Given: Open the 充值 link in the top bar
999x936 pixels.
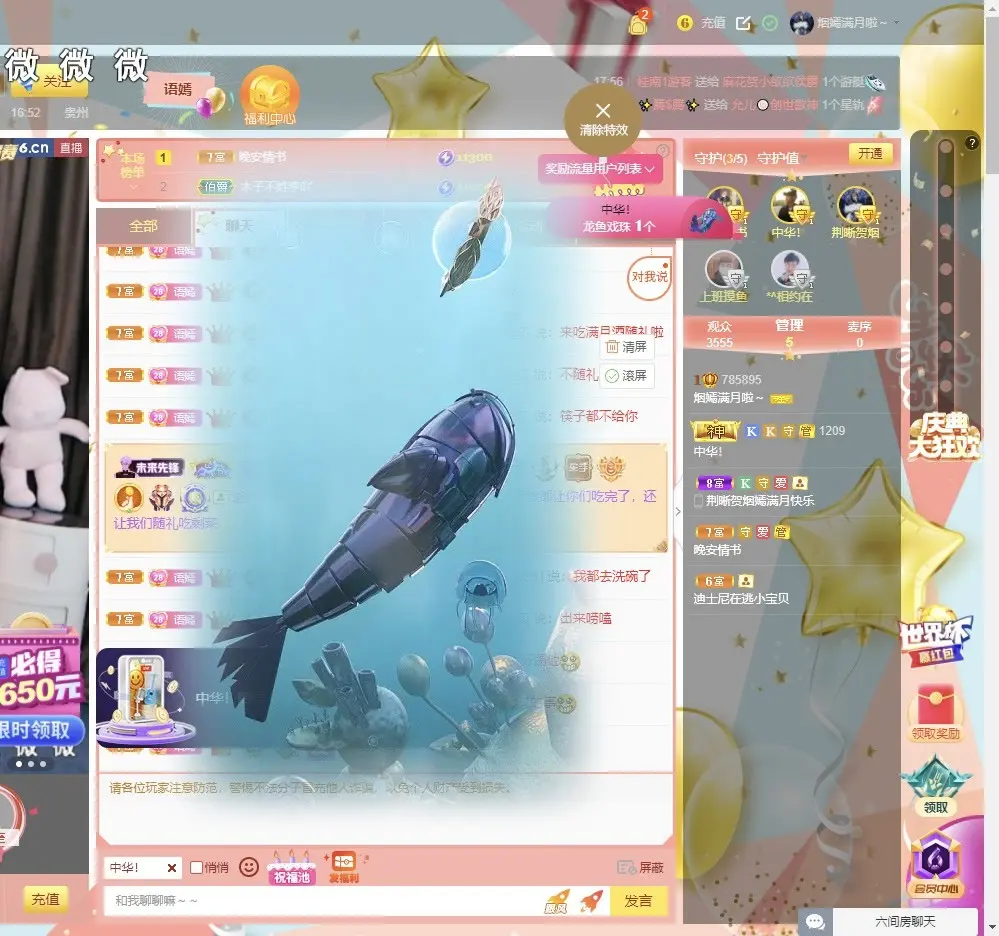Looking at the screenshot, I should coord(713,23).
